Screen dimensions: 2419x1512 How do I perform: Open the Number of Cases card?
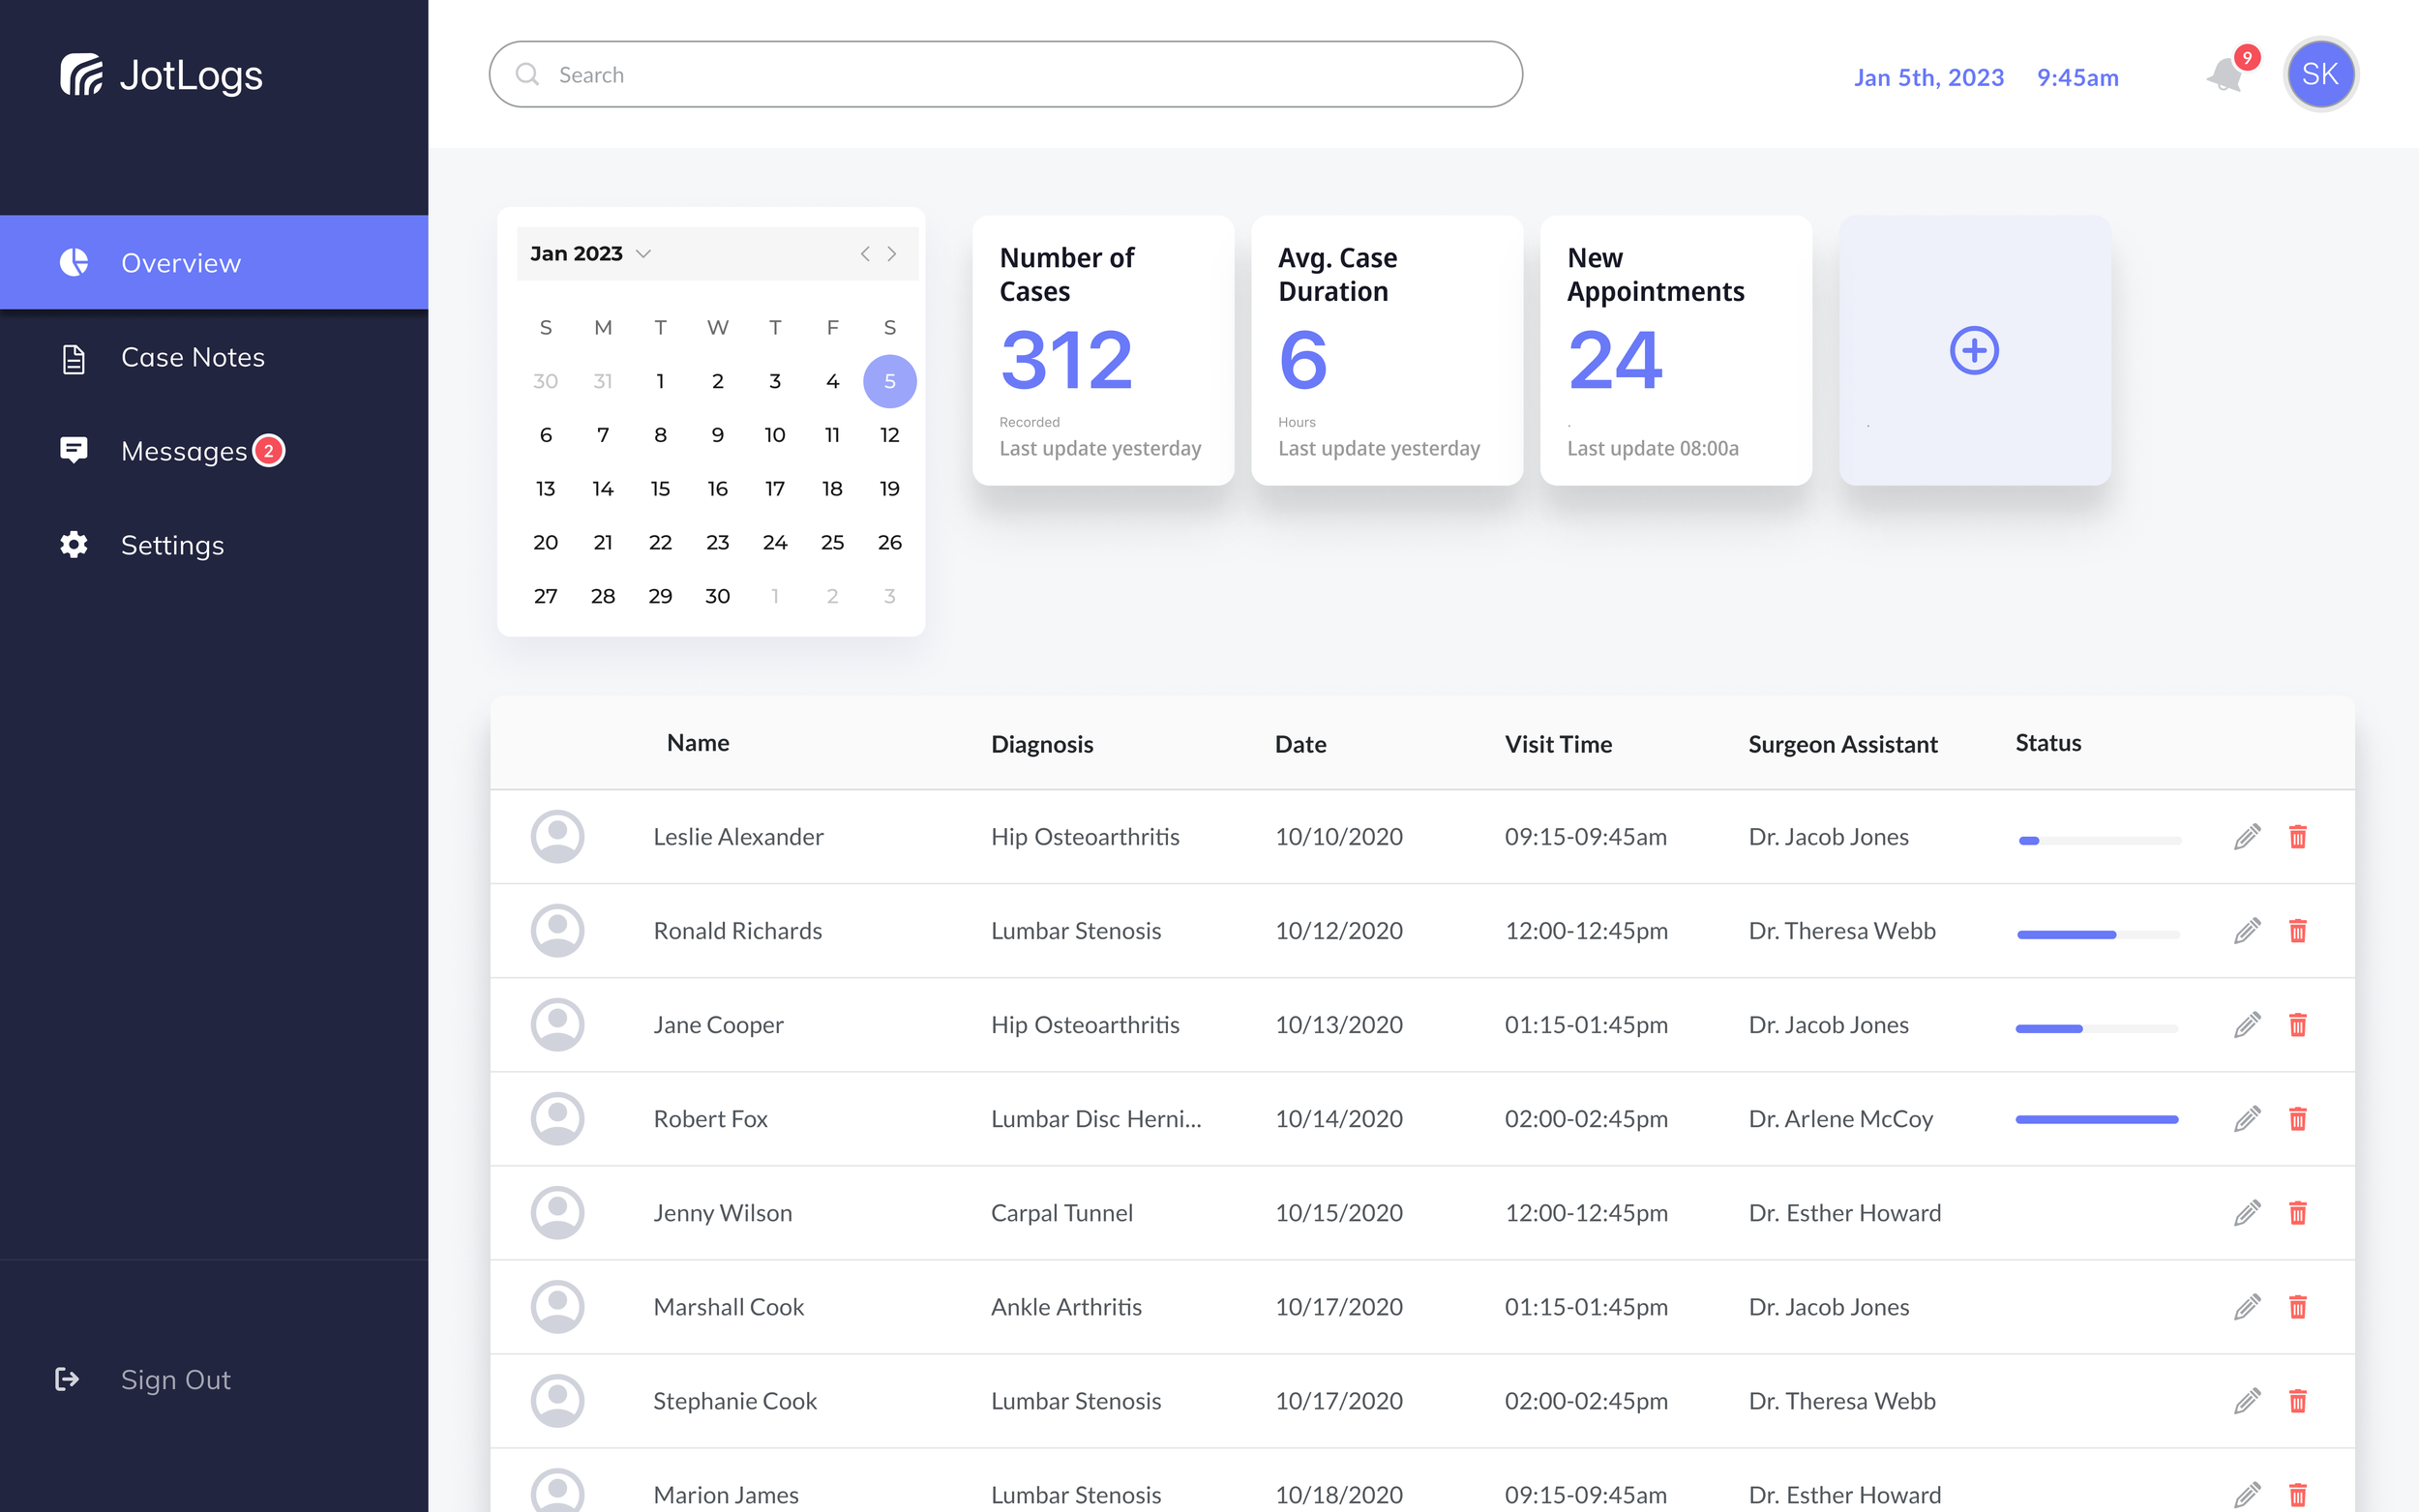[x=1102, y=351]
